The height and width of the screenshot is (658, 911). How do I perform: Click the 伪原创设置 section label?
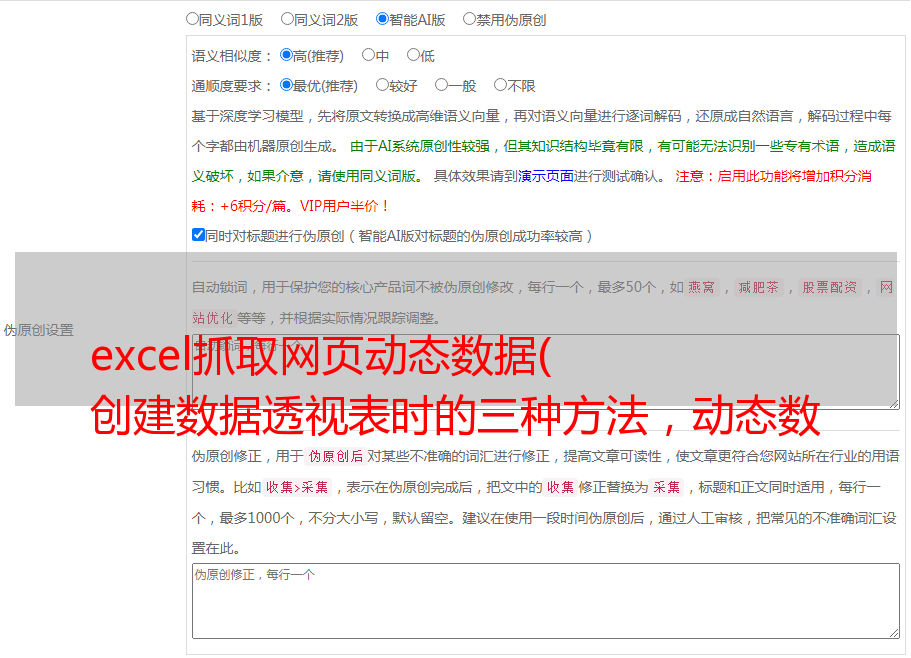(x=39, y=330)
